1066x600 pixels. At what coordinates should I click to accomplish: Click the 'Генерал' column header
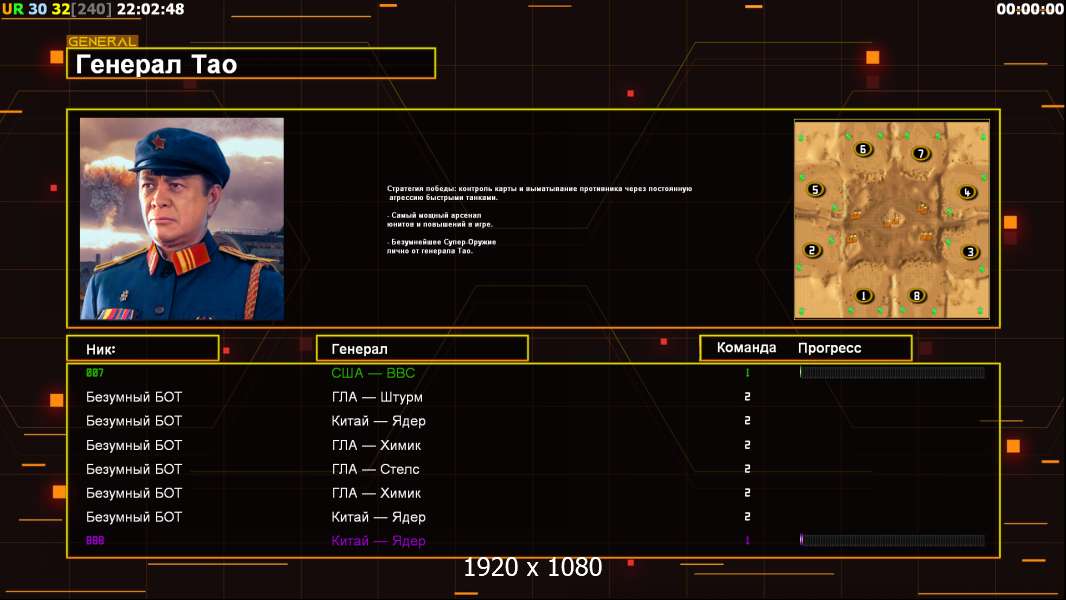click(x=422, y=349)
